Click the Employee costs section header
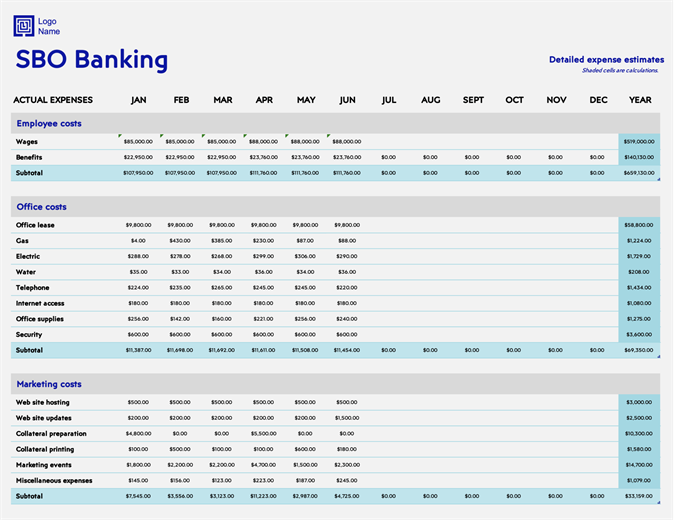Image resolution: width=675 pixels, height=520 pixels. 49,124
